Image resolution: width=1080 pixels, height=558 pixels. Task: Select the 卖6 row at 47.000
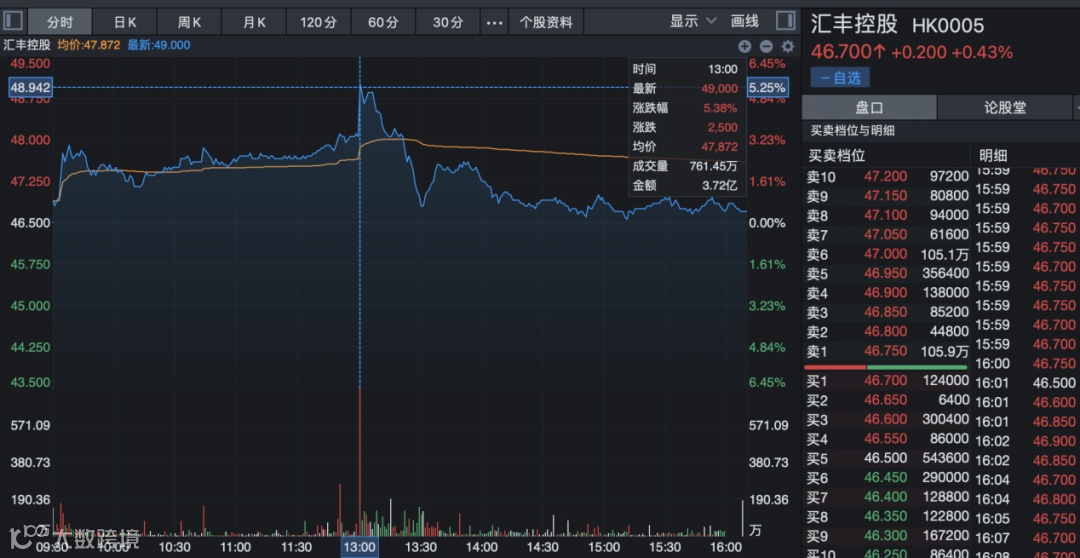coord(886,254)
